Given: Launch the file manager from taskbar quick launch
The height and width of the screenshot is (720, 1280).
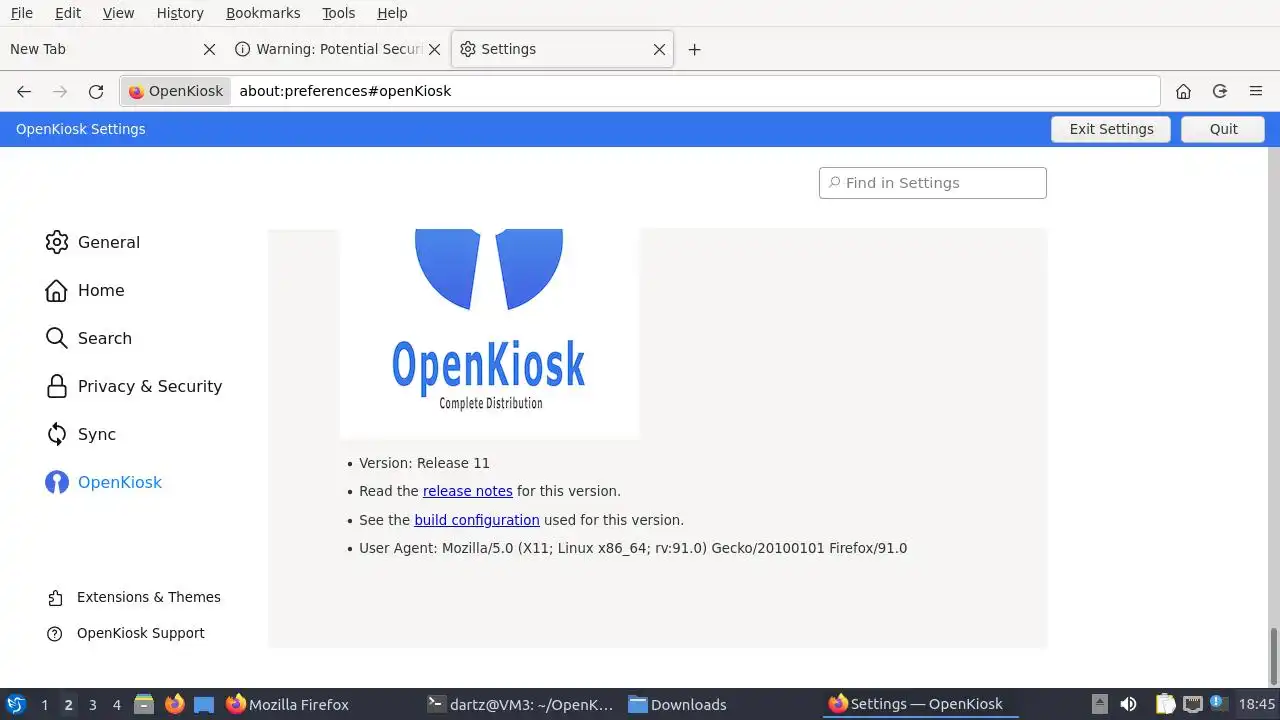Looking at the screenshot, I should (144, 704).
